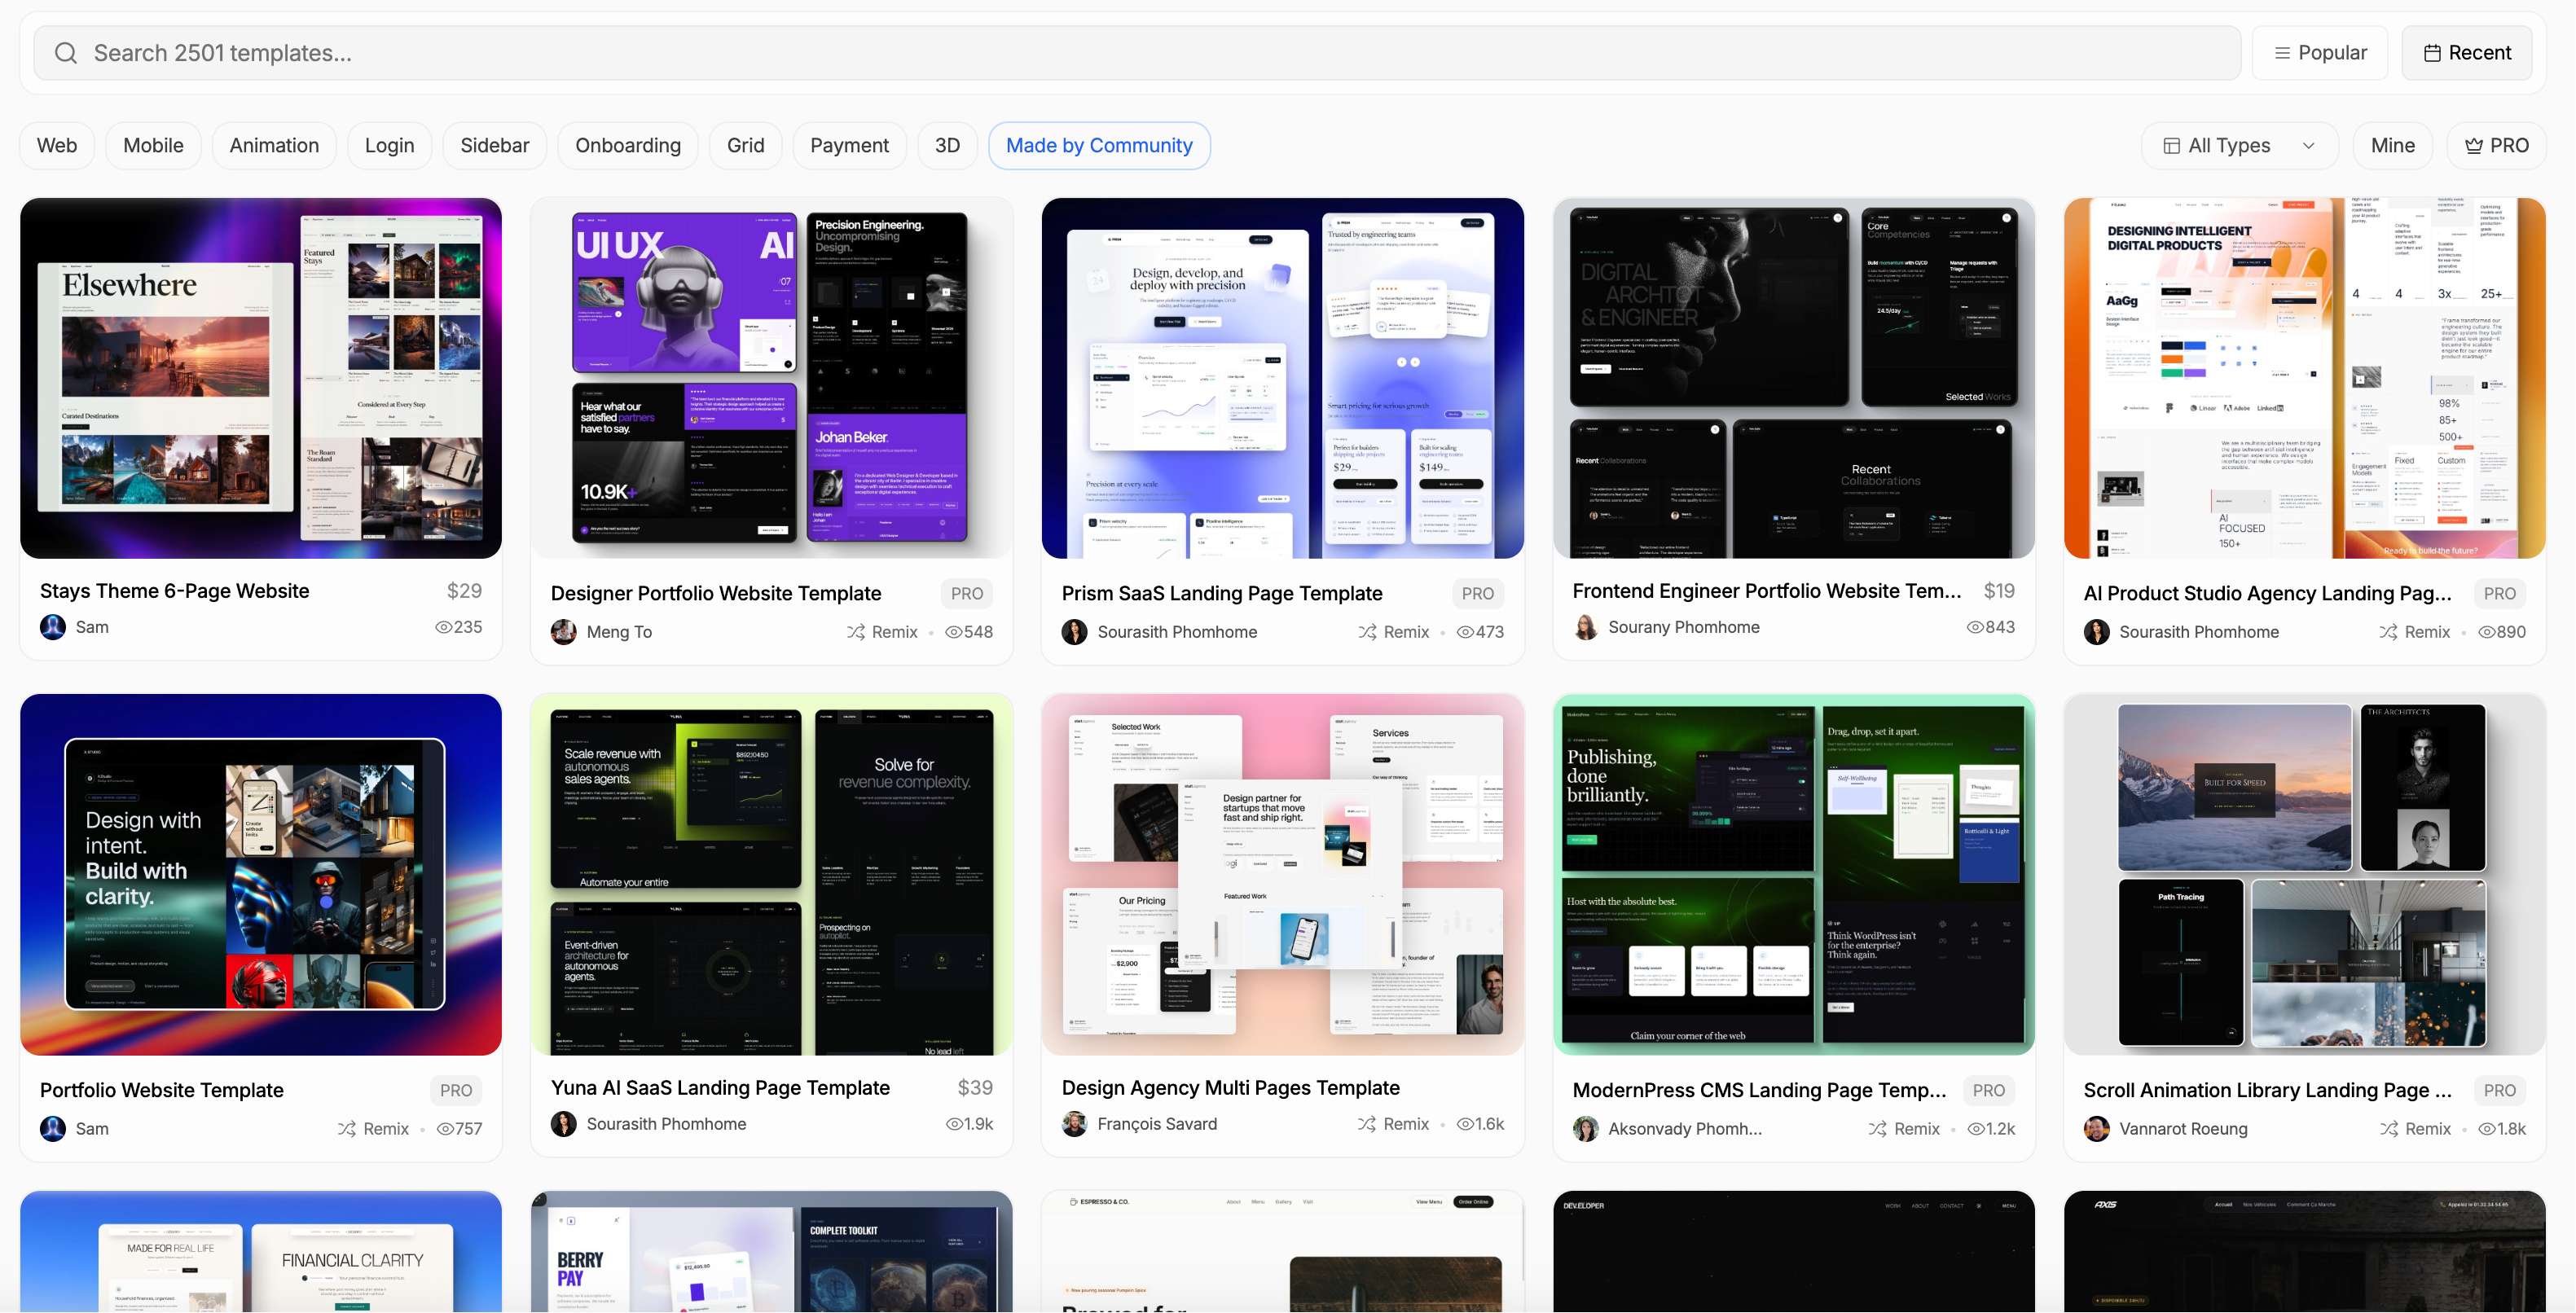Image resolution: width=2576 pixels, height=1313 pixels.
Task: Toggle the Made by Community filter
Action: coord(1098,146)
